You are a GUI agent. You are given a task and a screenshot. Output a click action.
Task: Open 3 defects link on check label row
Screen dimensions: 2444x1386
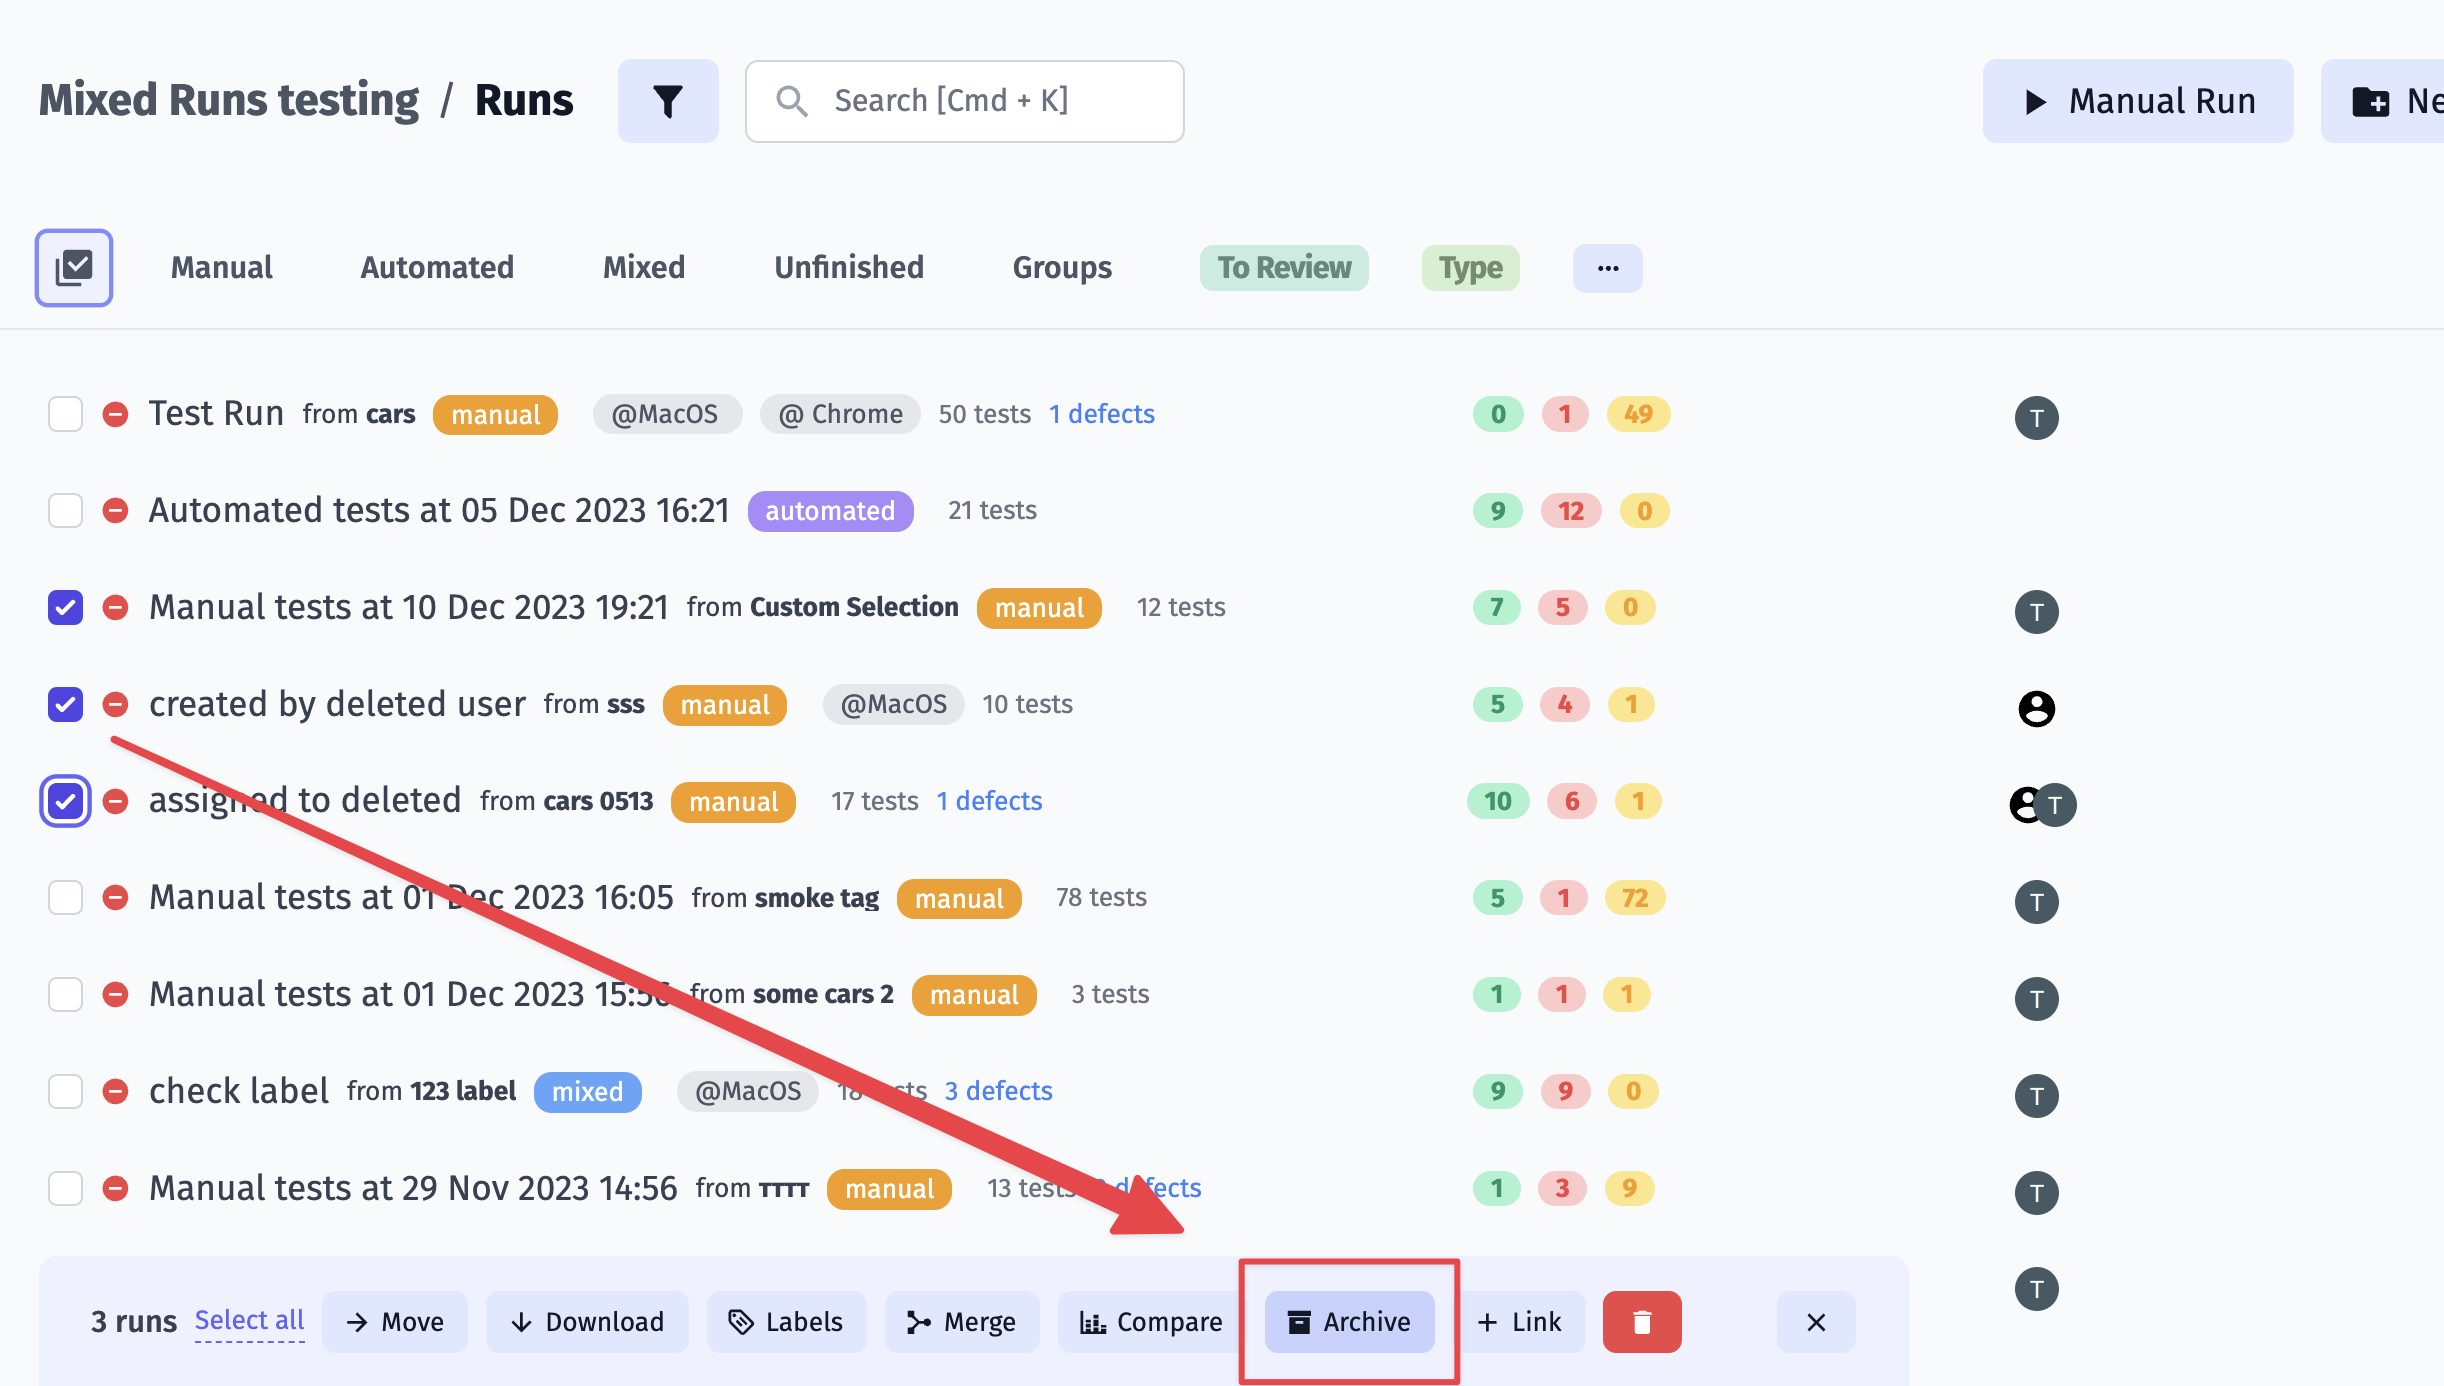pyautogui.click(x=999, y=1091)
